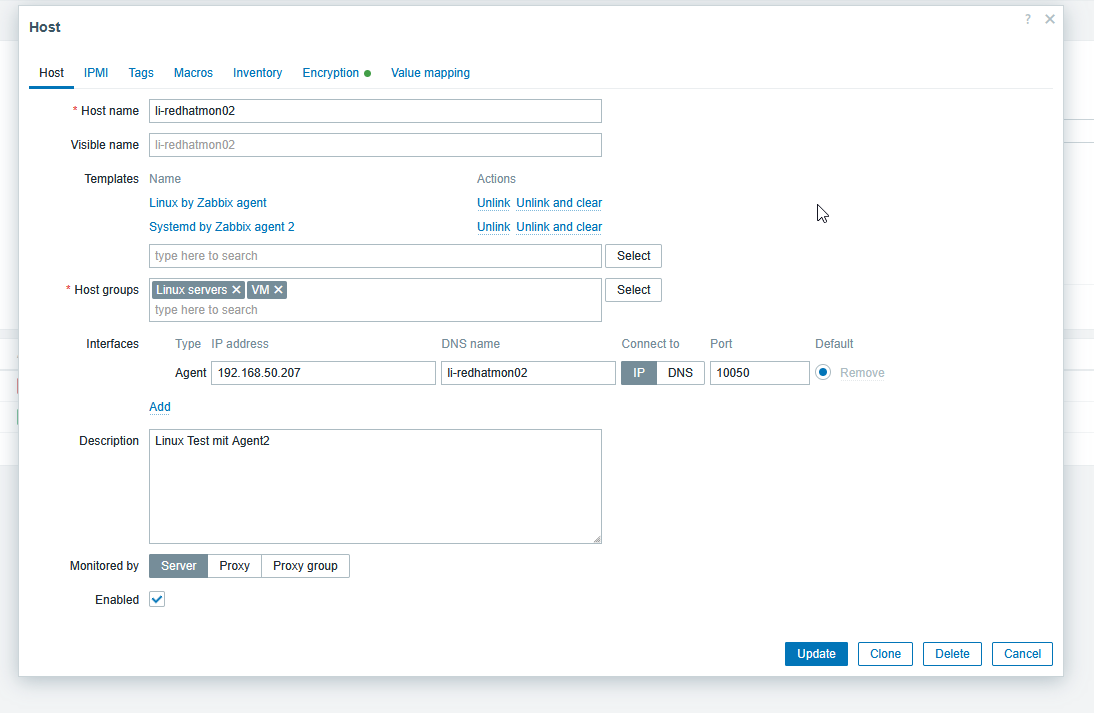
Task: Close the Host dialog with X icon
Action: 1050,19
